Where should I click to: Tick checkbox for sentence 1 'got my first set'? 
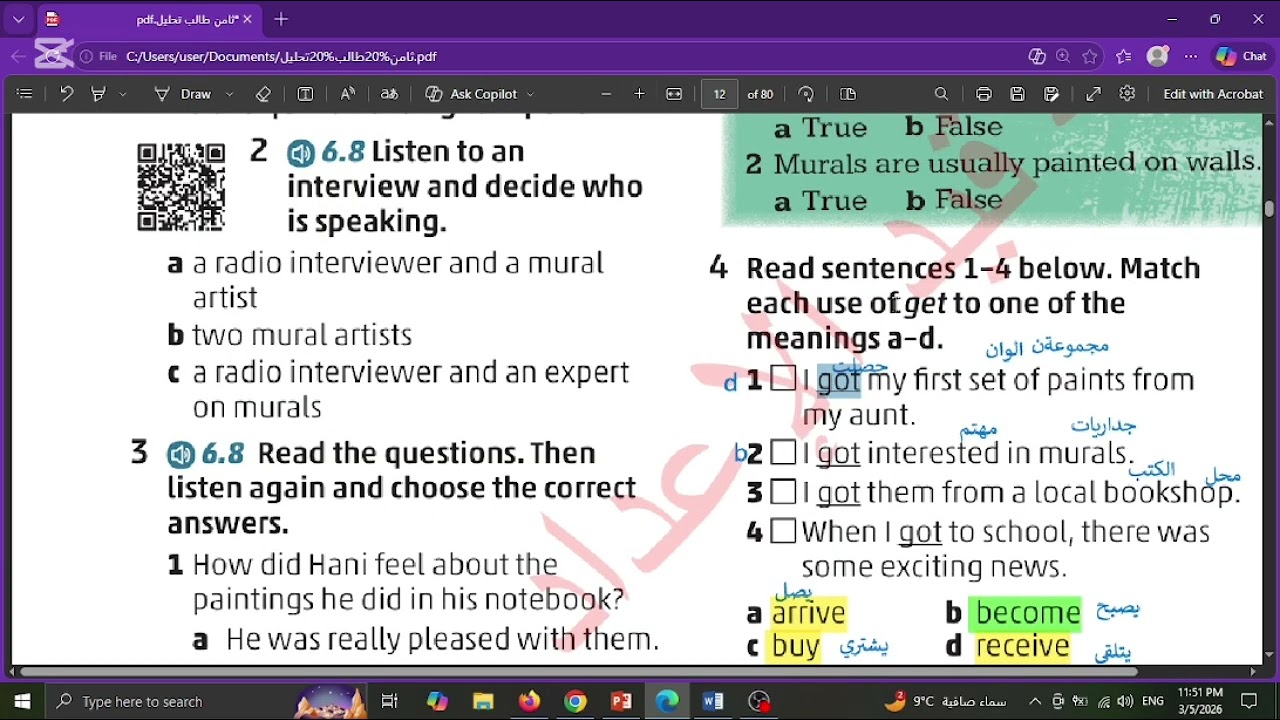pos(784,378)
